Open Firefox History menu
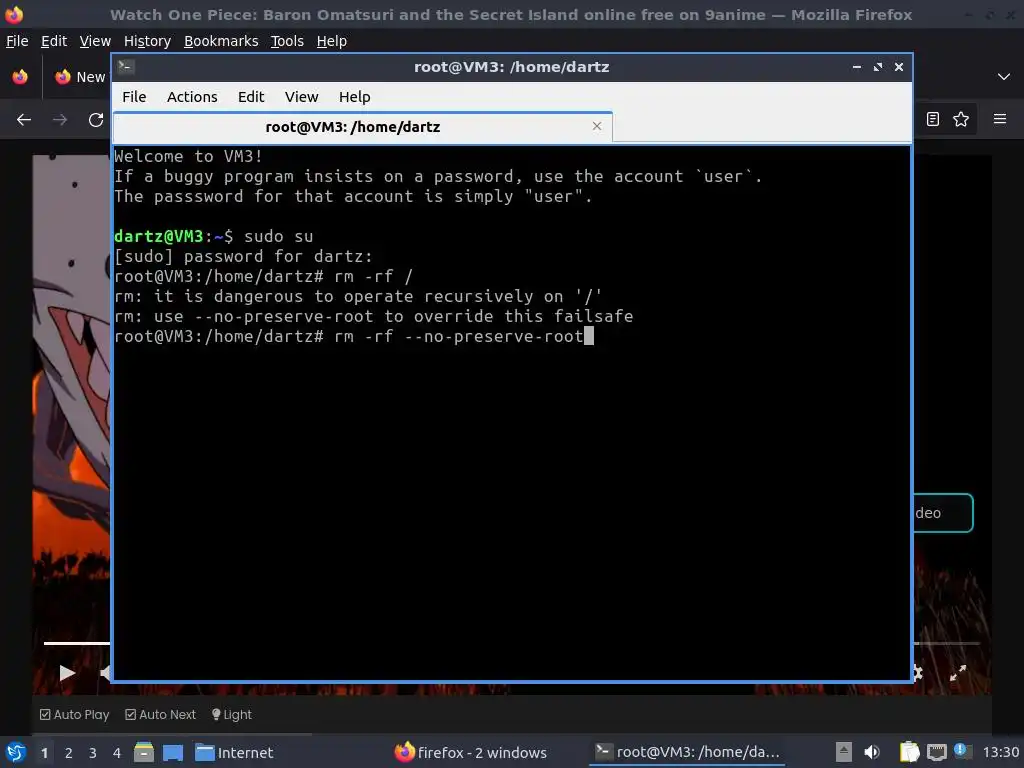Screen dimensions: 1024x768 147,41
